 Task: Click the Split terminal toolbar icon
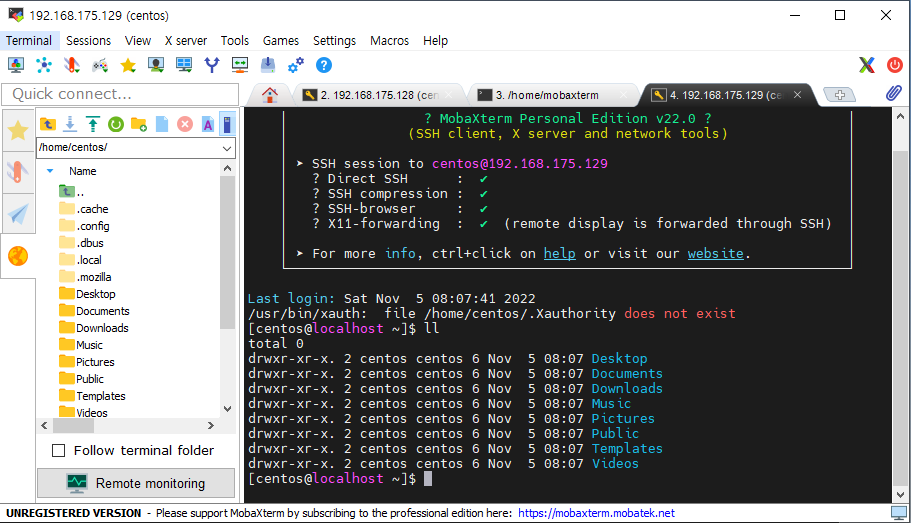point(184,65)
